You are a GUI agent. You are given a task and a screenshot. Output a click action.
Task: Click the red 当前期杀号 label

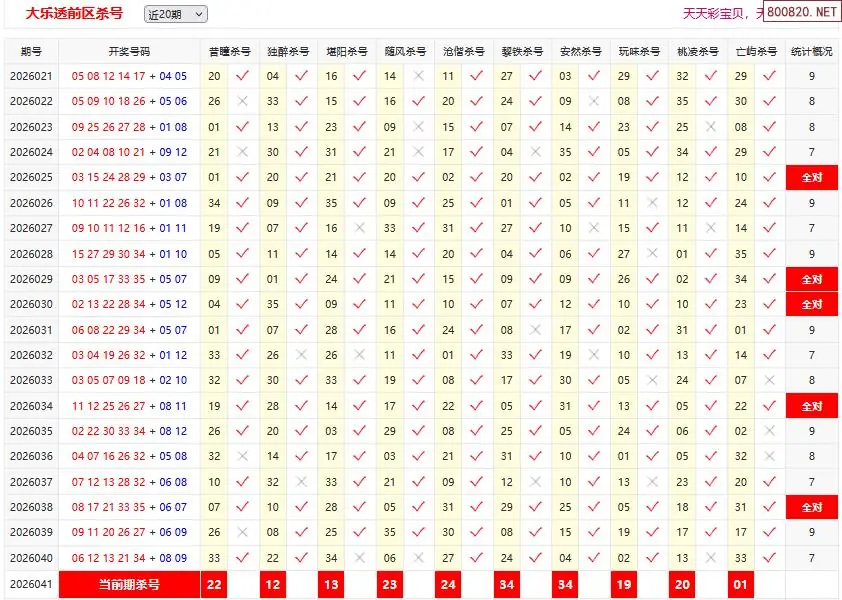click(x=129, y=584)
